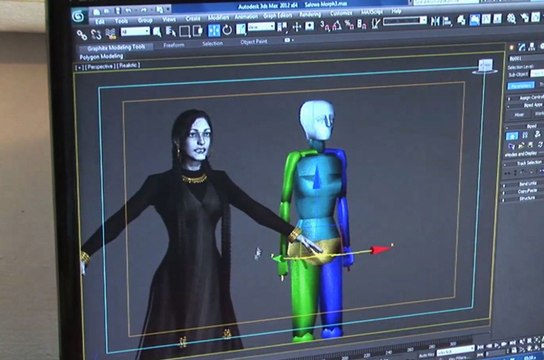Toggle Biped Figure Mode

512,136
